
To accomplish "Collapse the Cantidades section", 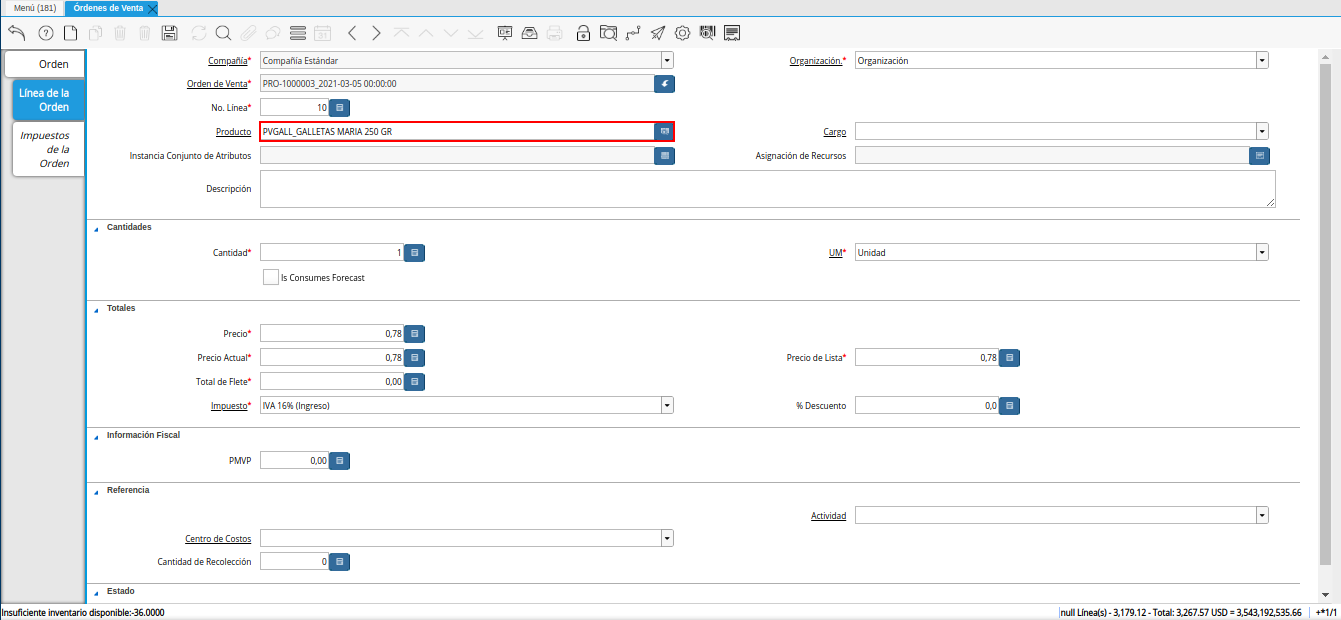I will click(97, 228).
